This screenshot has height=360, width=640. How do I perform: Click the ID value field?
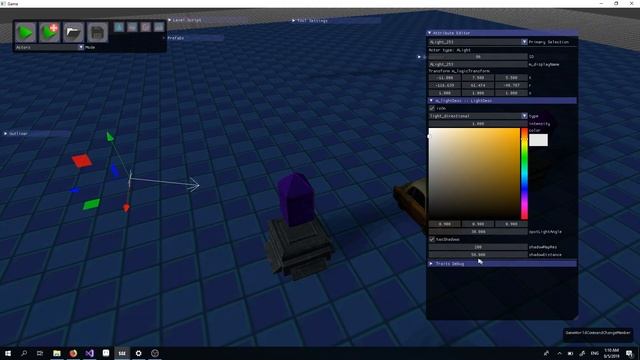tap(478, 57)
